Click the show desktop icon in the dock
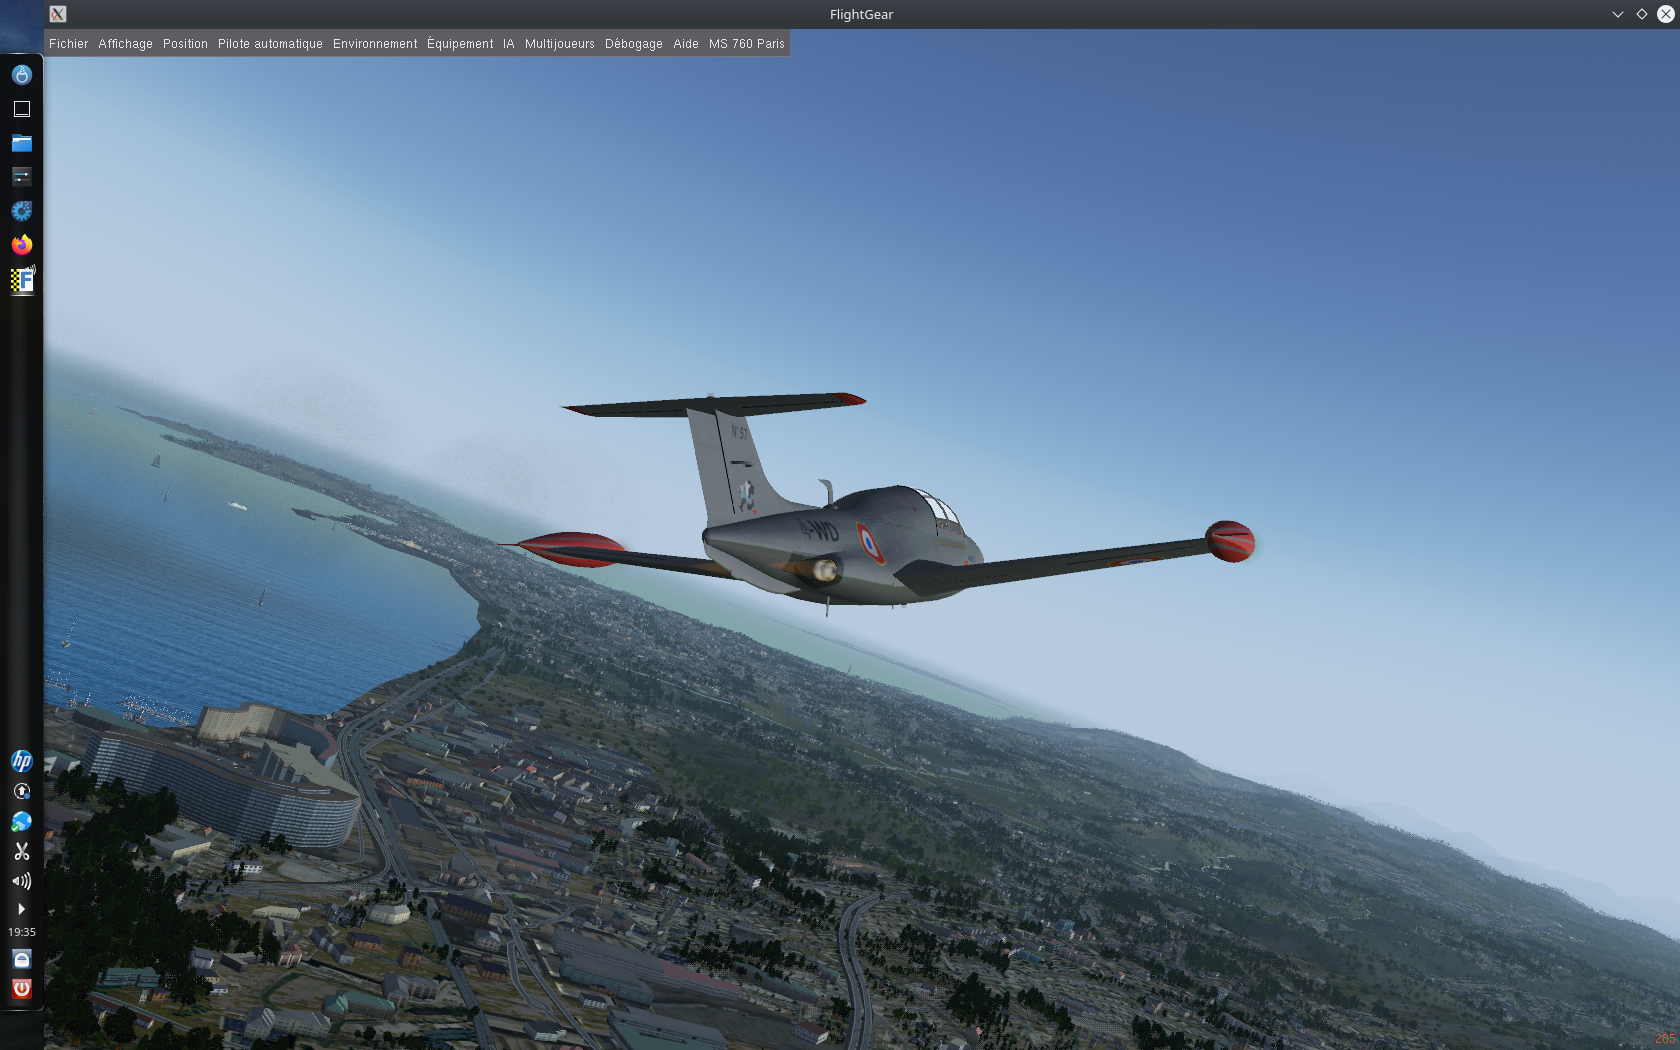1680x1050 pixels. click(x=21, y=109)
